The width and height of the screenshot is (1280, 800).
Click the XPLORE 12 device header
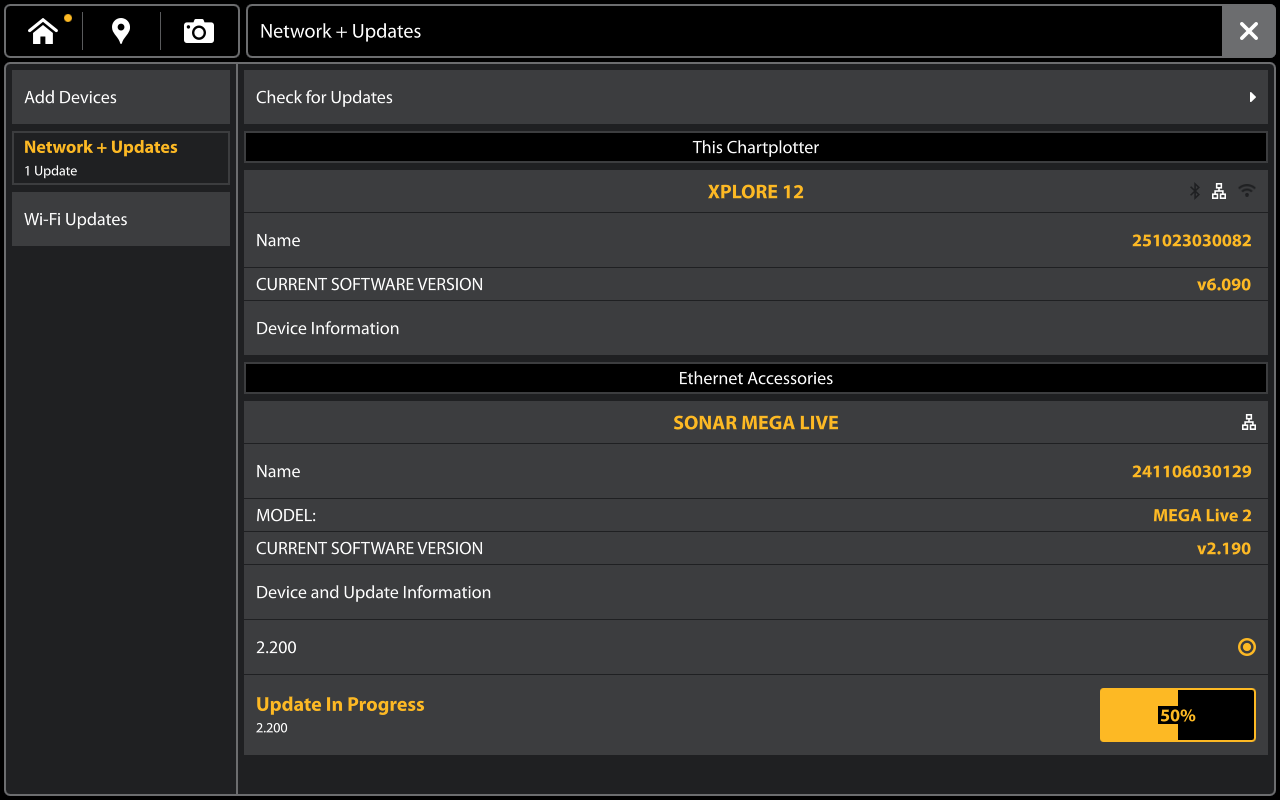[755, 192]
